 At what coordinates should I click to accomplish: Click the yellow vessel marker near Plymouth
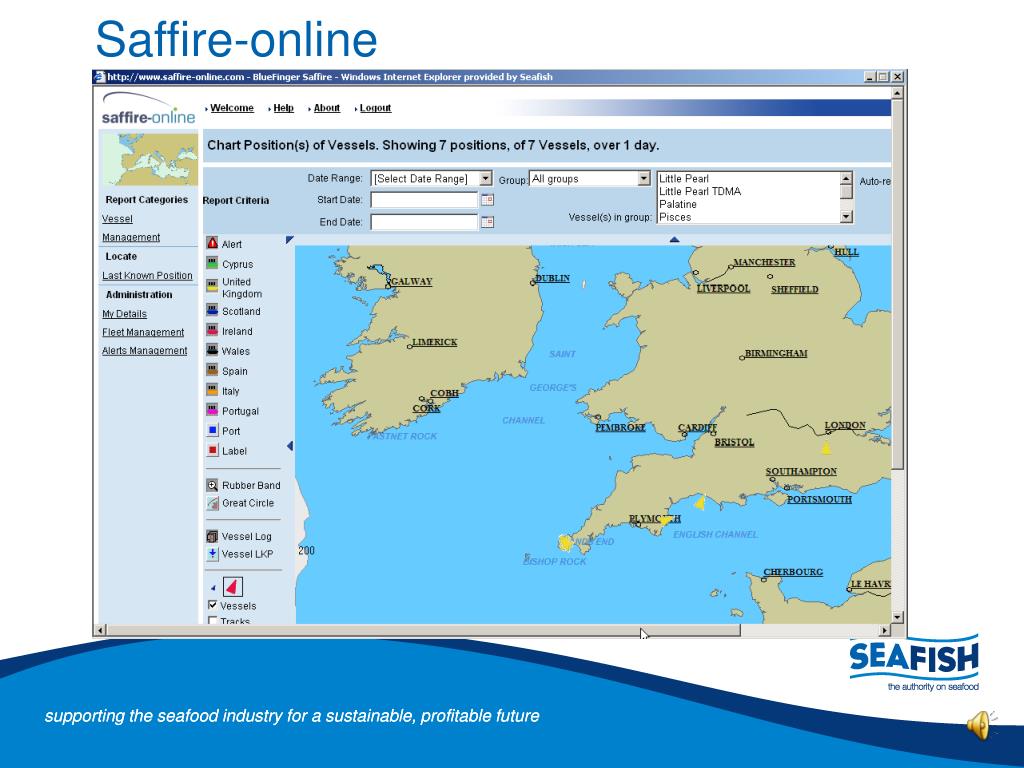[665, 520]
